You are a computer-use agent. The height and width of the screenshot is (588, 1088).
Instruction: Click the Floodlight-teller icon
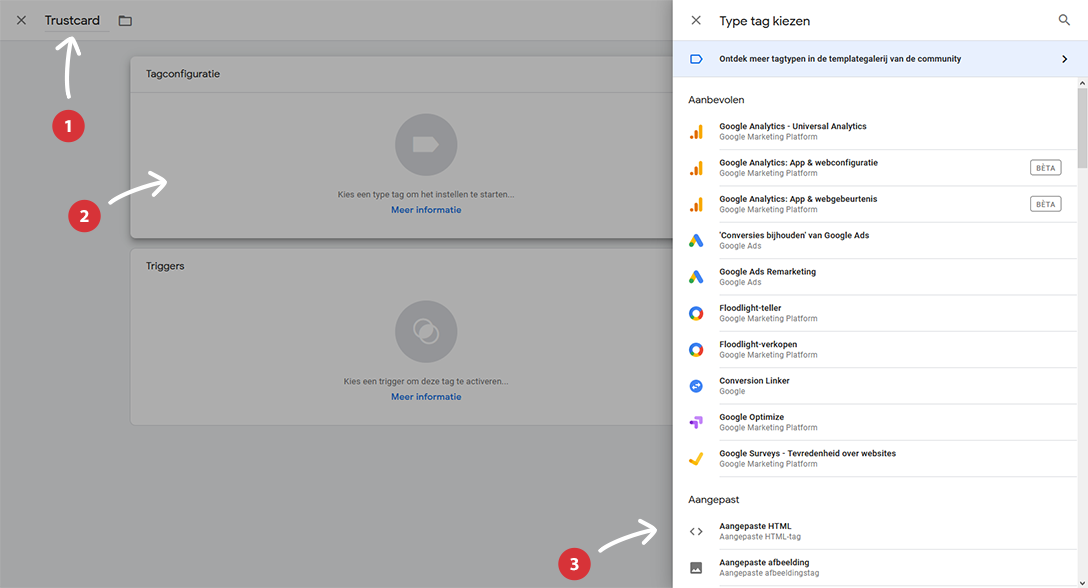coord(696,313)
